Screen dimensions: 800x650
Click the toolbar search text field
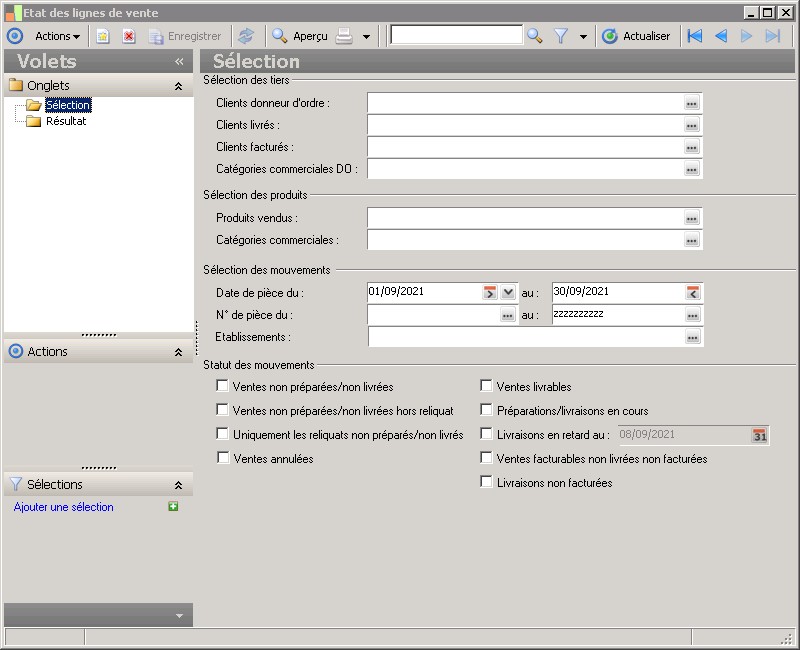click(x=456, y=36)
